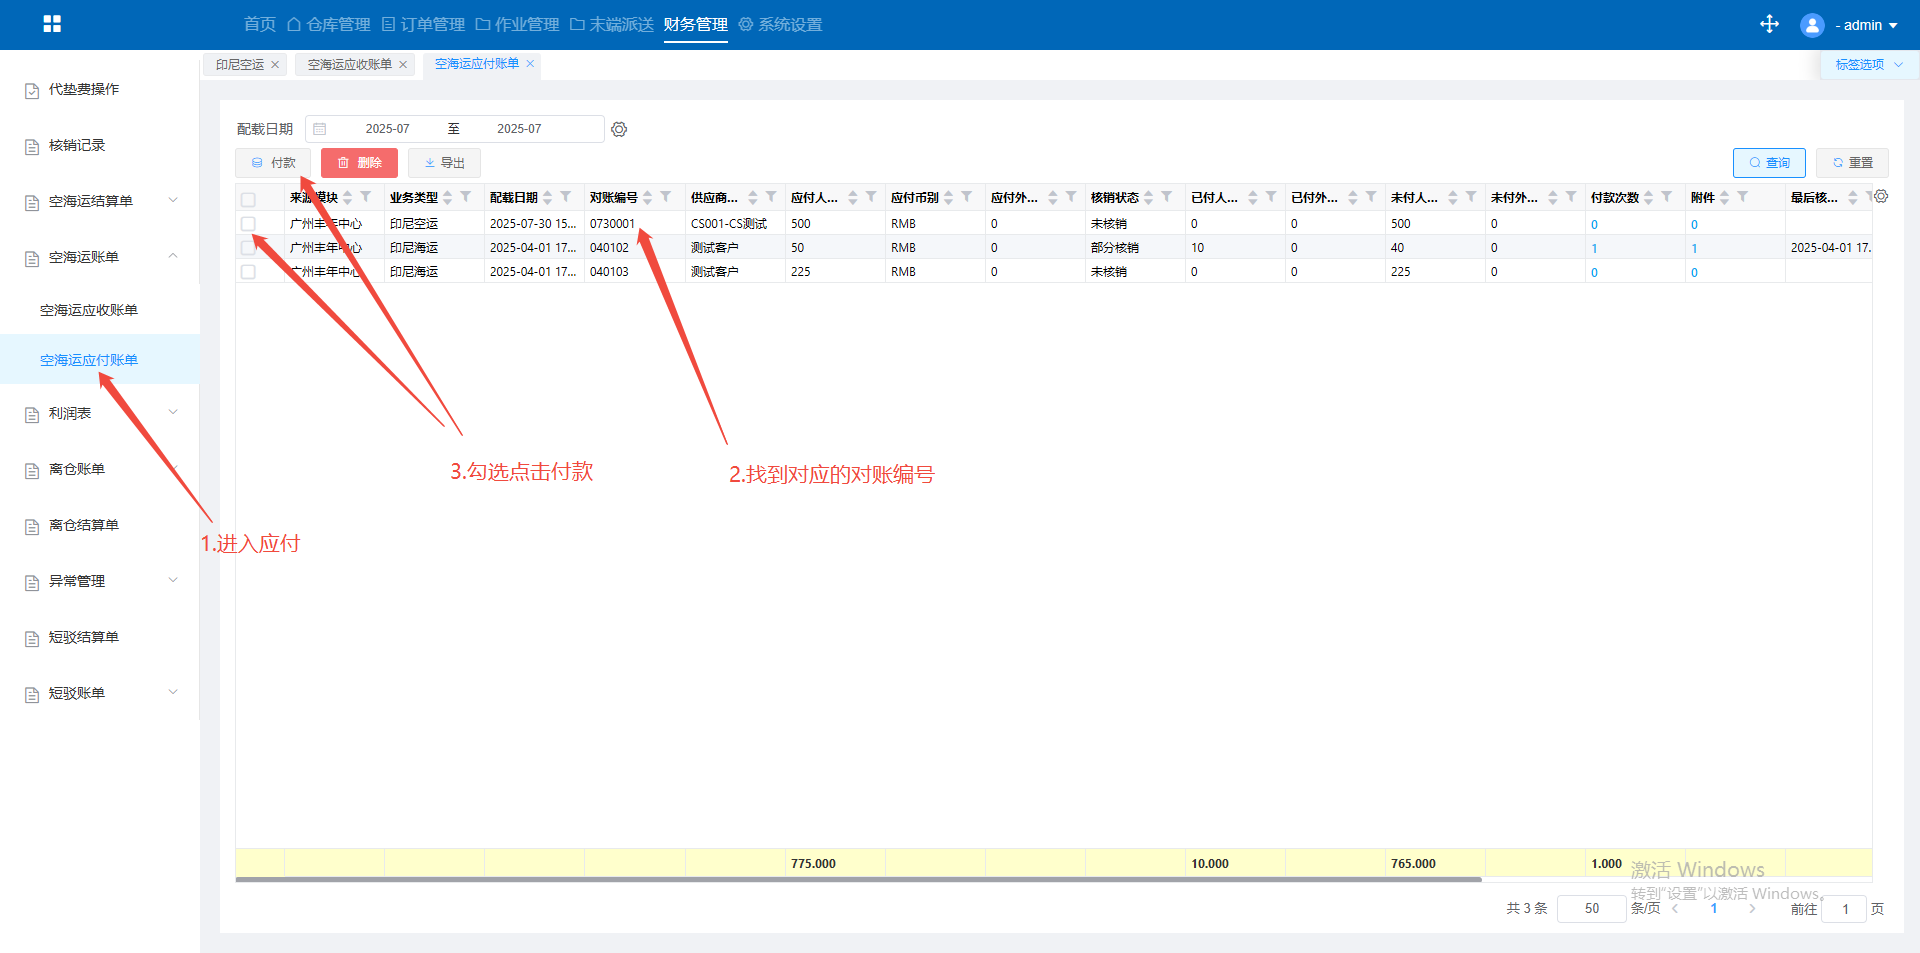Click the sort arrows on 对账编号 column

pos(648,198)
